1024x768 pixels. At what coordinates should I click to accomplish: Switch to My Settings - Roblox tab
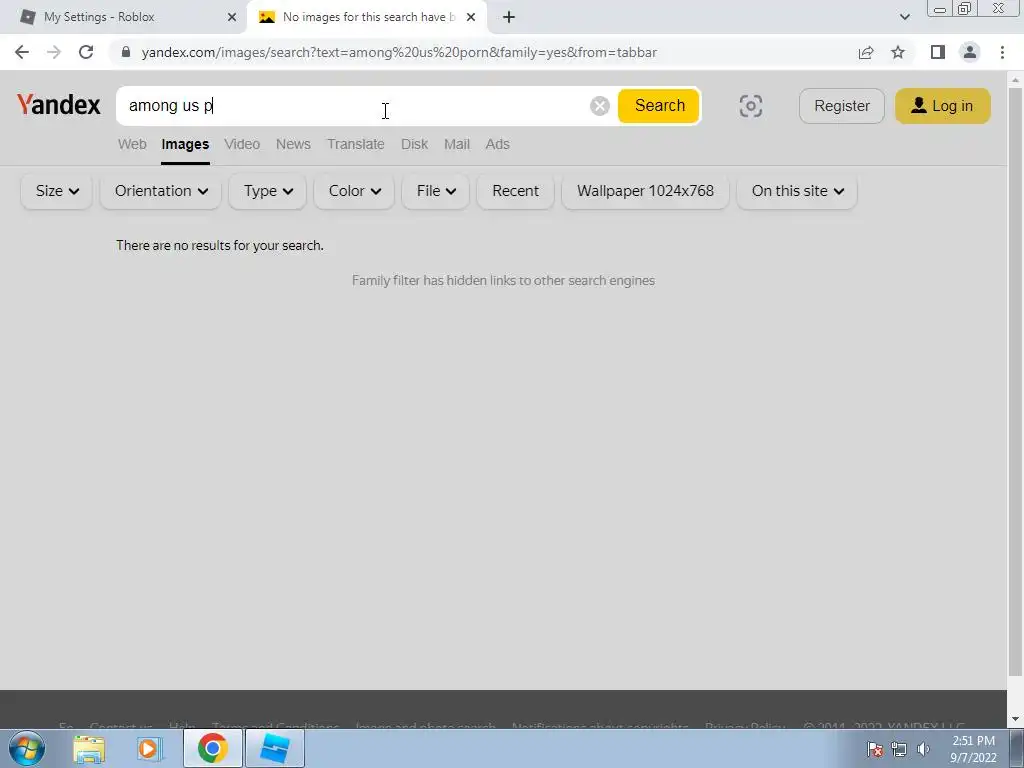123,17
